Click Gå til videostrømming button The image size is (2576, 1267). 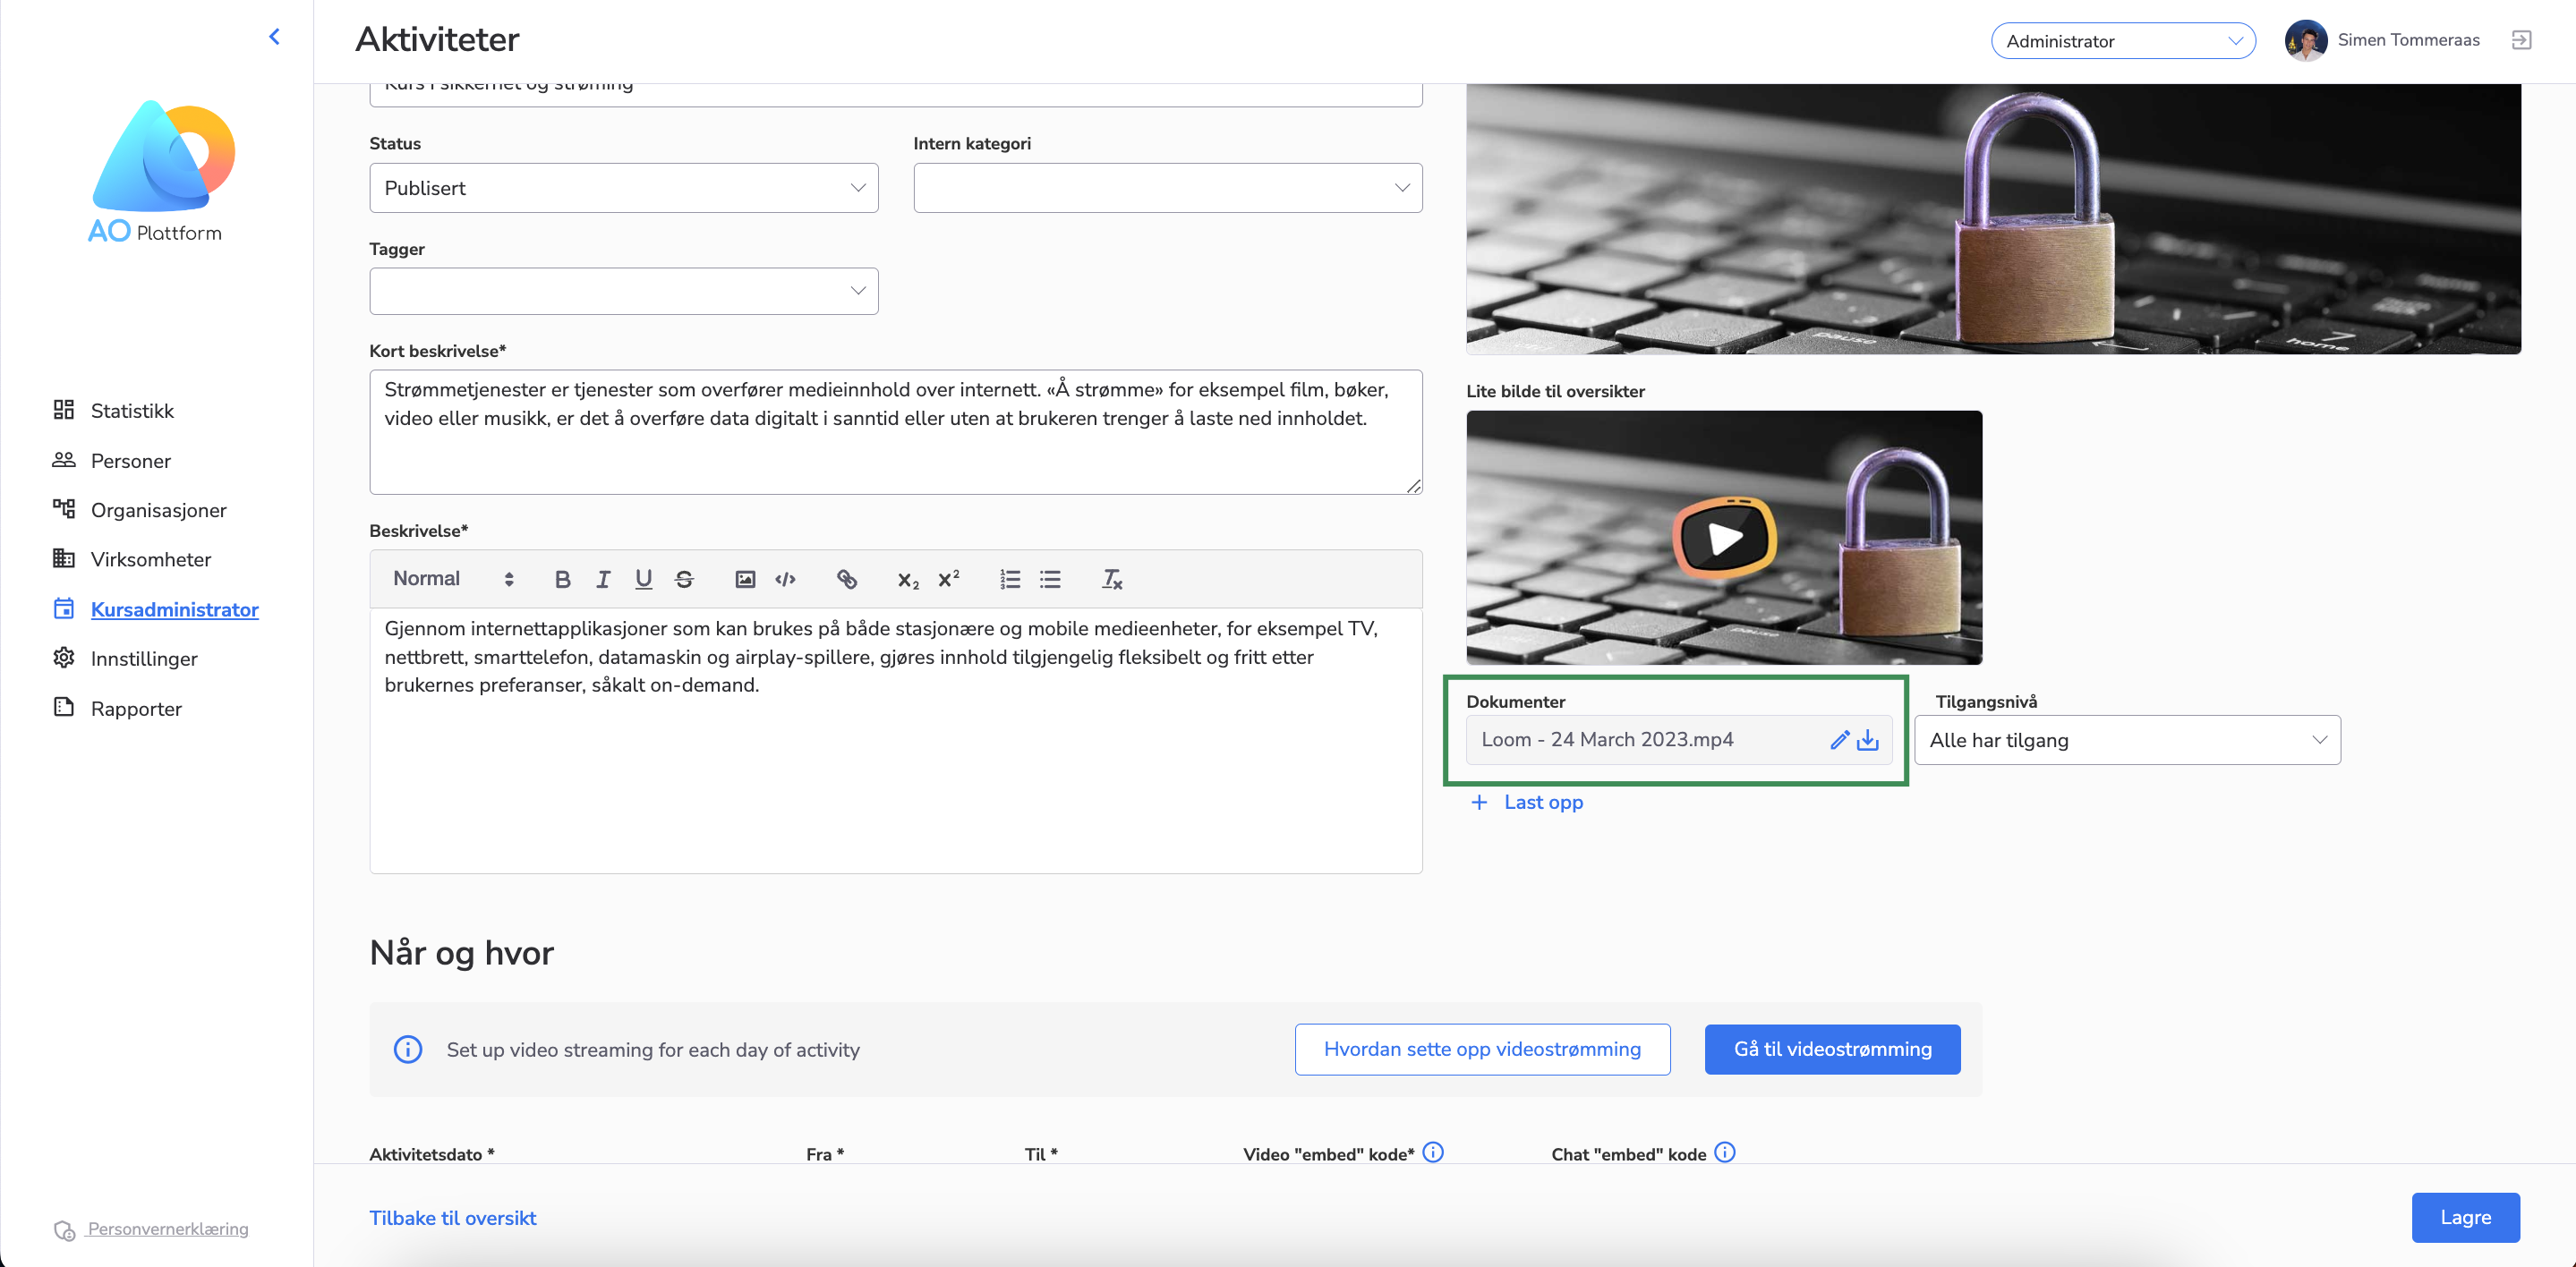click(x=1832, y=1049)
